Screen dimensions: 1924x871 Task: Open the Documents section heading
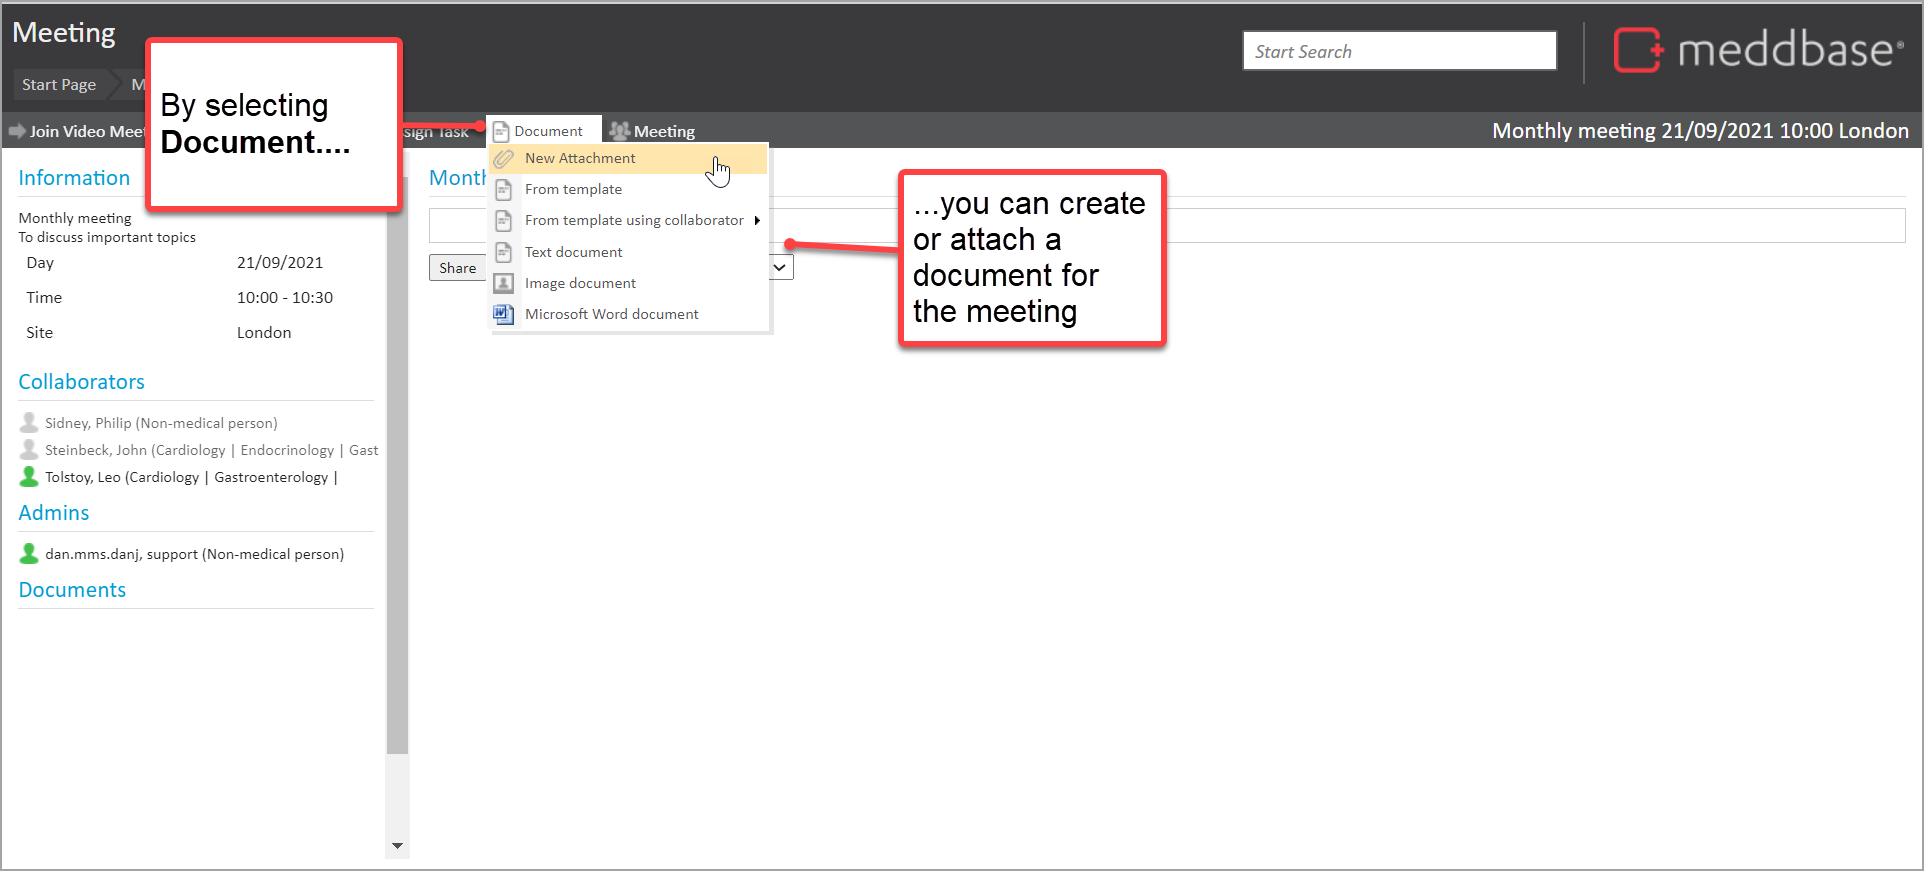[72, 590]
